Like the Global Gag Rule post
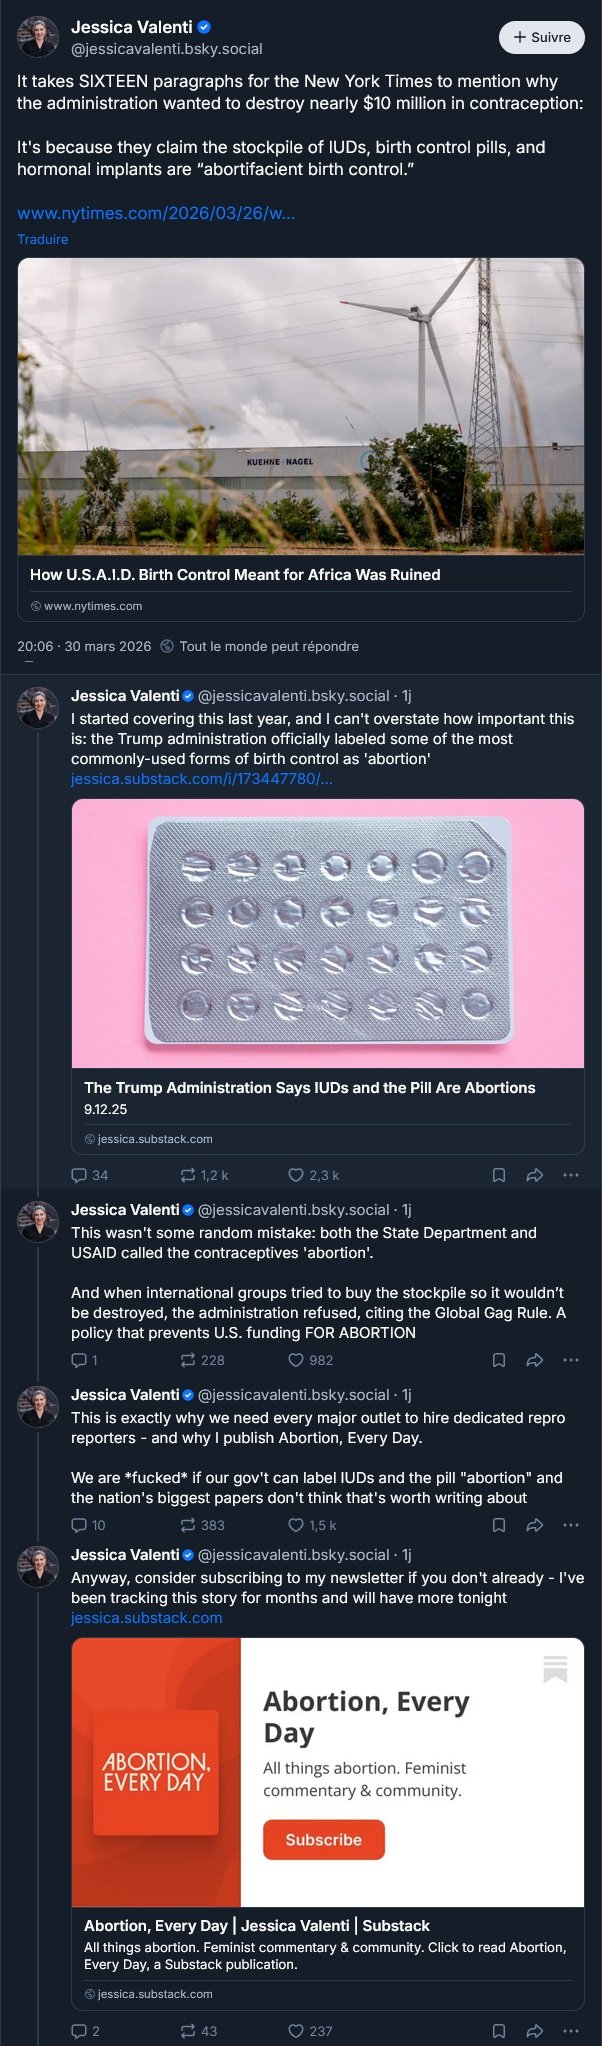The image size is (602, 2046). coord(296,1360)
